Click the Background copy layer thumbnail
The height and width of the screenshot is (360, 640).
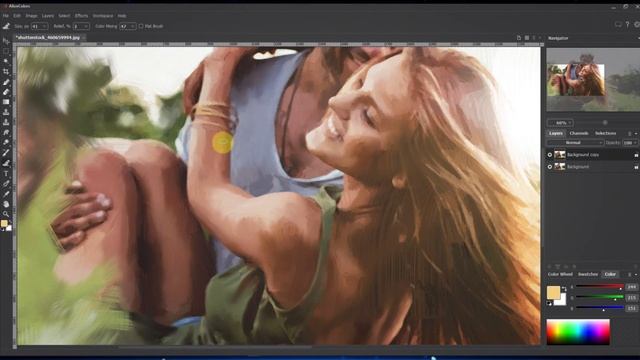560,155
